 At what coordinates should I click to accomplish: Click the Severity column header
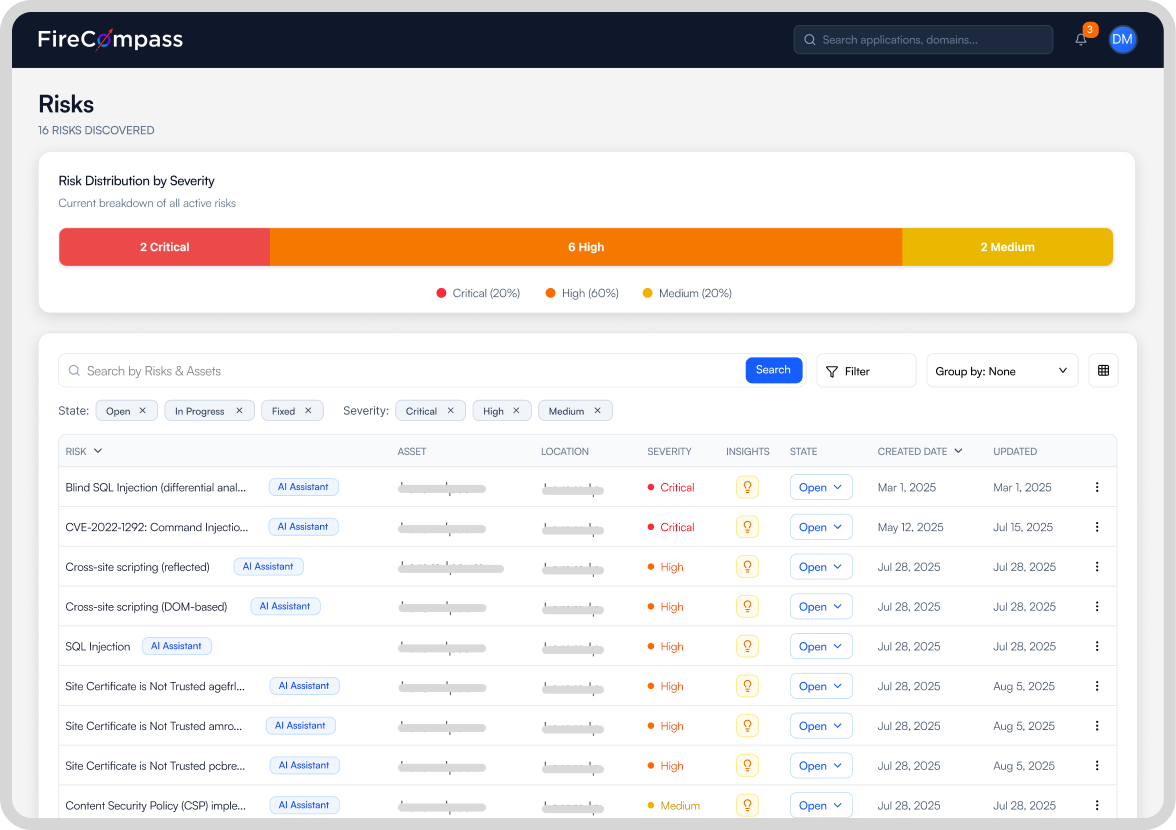(x=669, y=452)
